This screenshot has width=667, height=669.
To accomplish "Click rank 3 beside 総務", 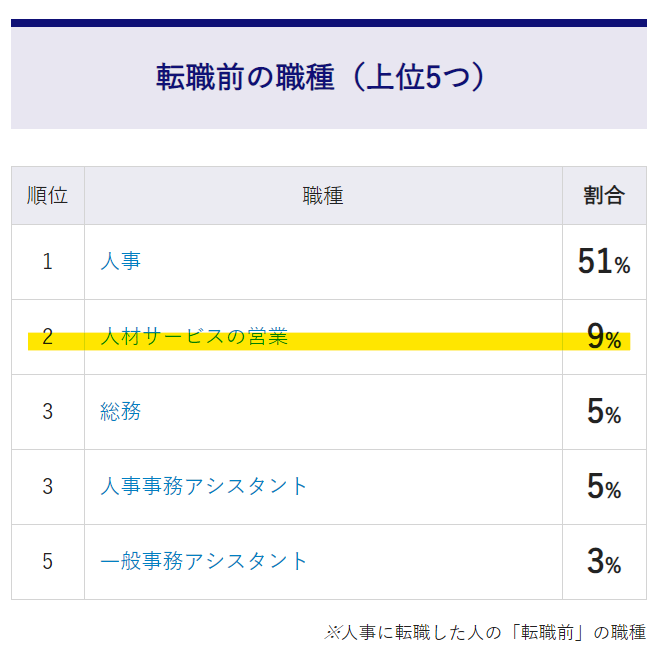I will (47, 412).
